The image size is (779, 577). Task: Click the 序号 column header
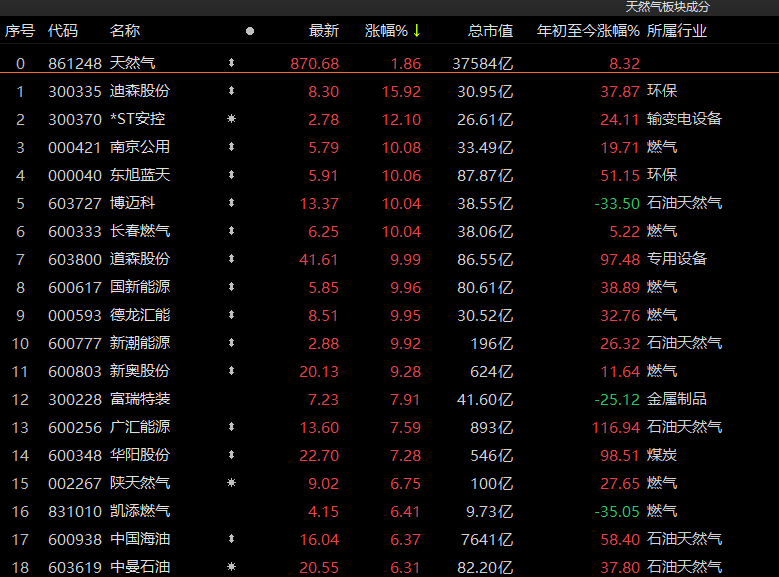(x=20, y=31)
